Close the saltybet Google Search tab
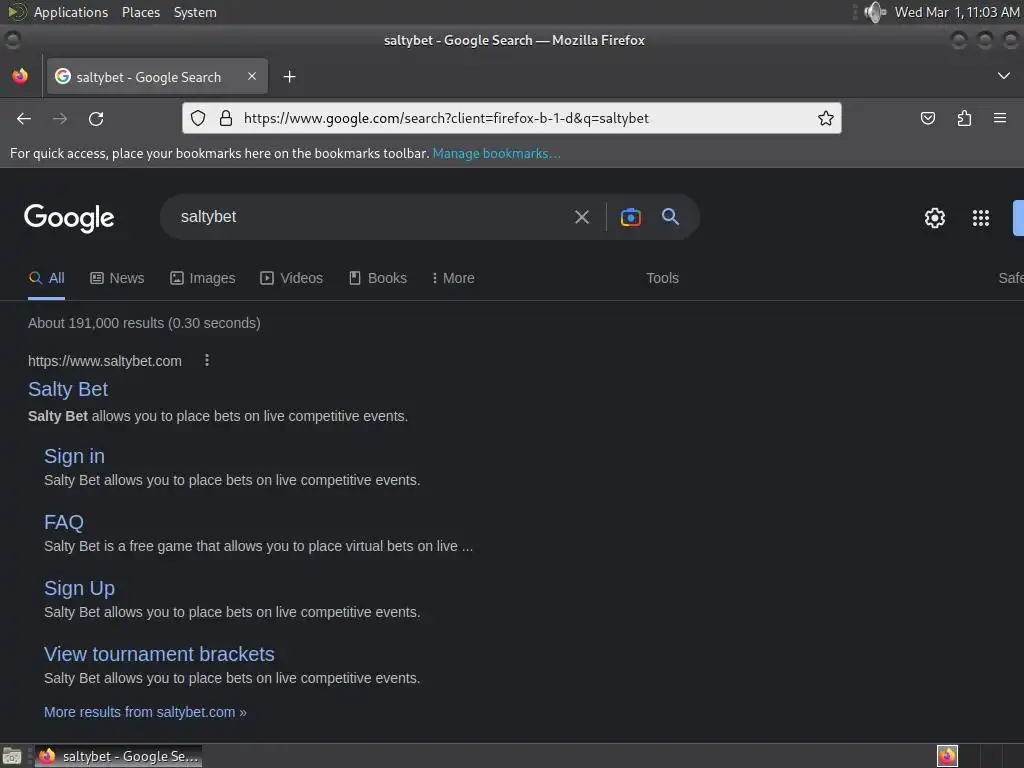The image size is (1024, 768). [252, 76]
